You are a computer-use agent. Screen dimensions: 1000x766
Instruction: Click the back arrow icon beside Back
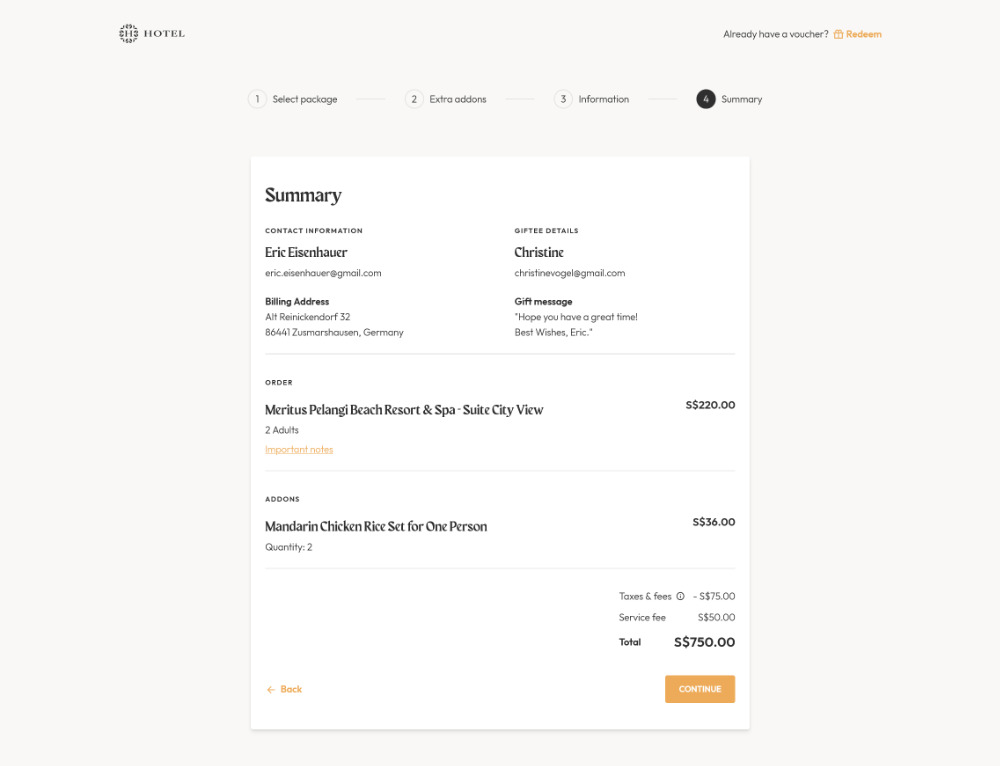click(x=269, y=689)
